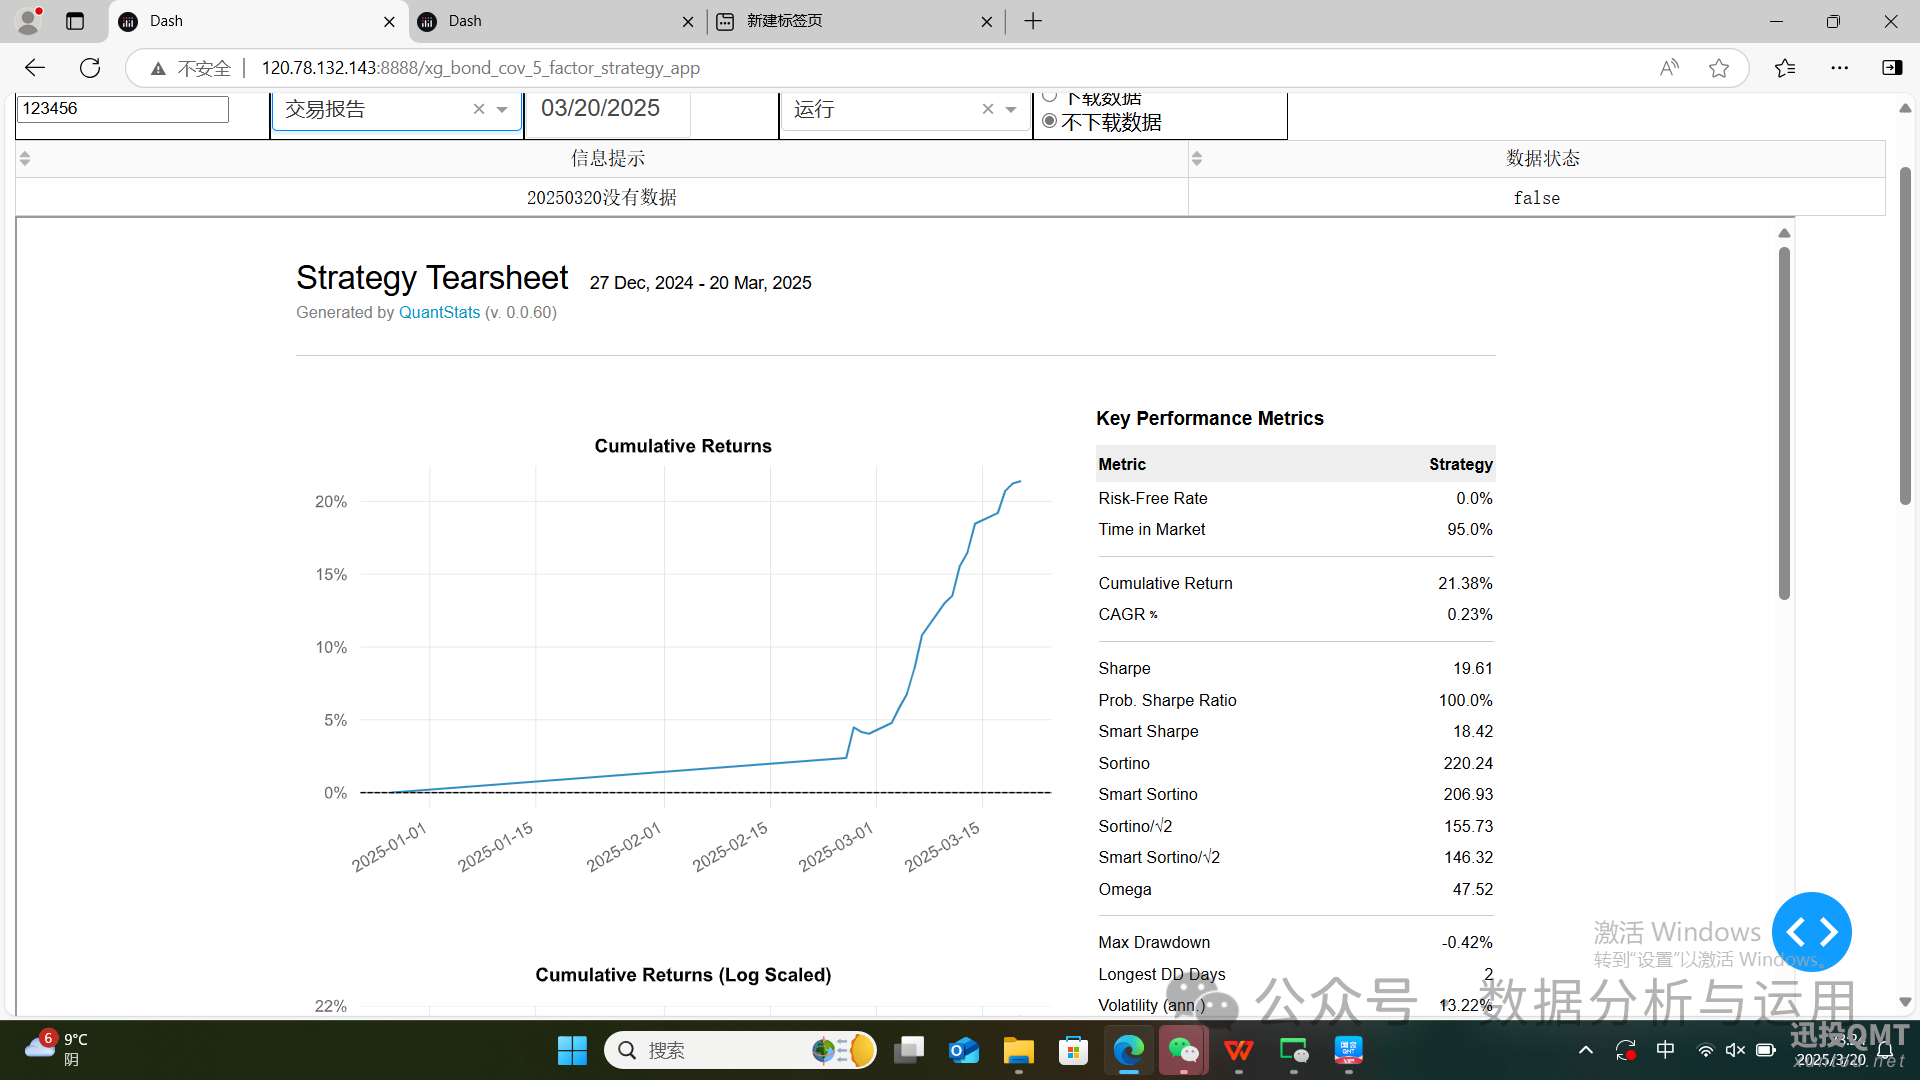Click the CAGR footnote link

point(1153,614)
